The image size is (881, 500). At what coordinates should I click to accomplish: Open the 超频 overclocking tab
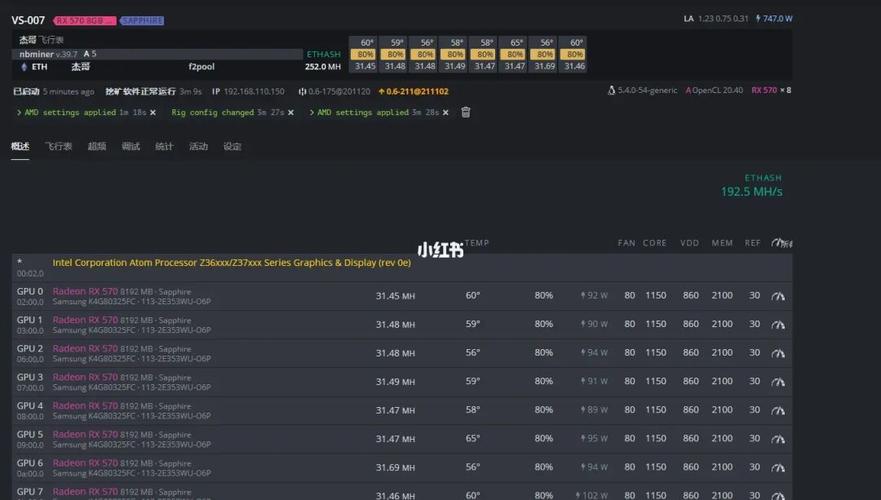96,147
